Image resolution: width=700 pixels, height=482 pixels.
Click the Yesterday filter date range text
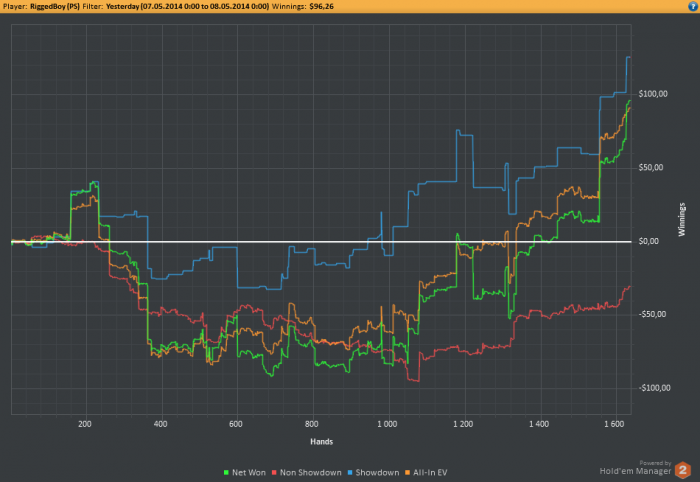pyautogui.click(x=188, y=6)
